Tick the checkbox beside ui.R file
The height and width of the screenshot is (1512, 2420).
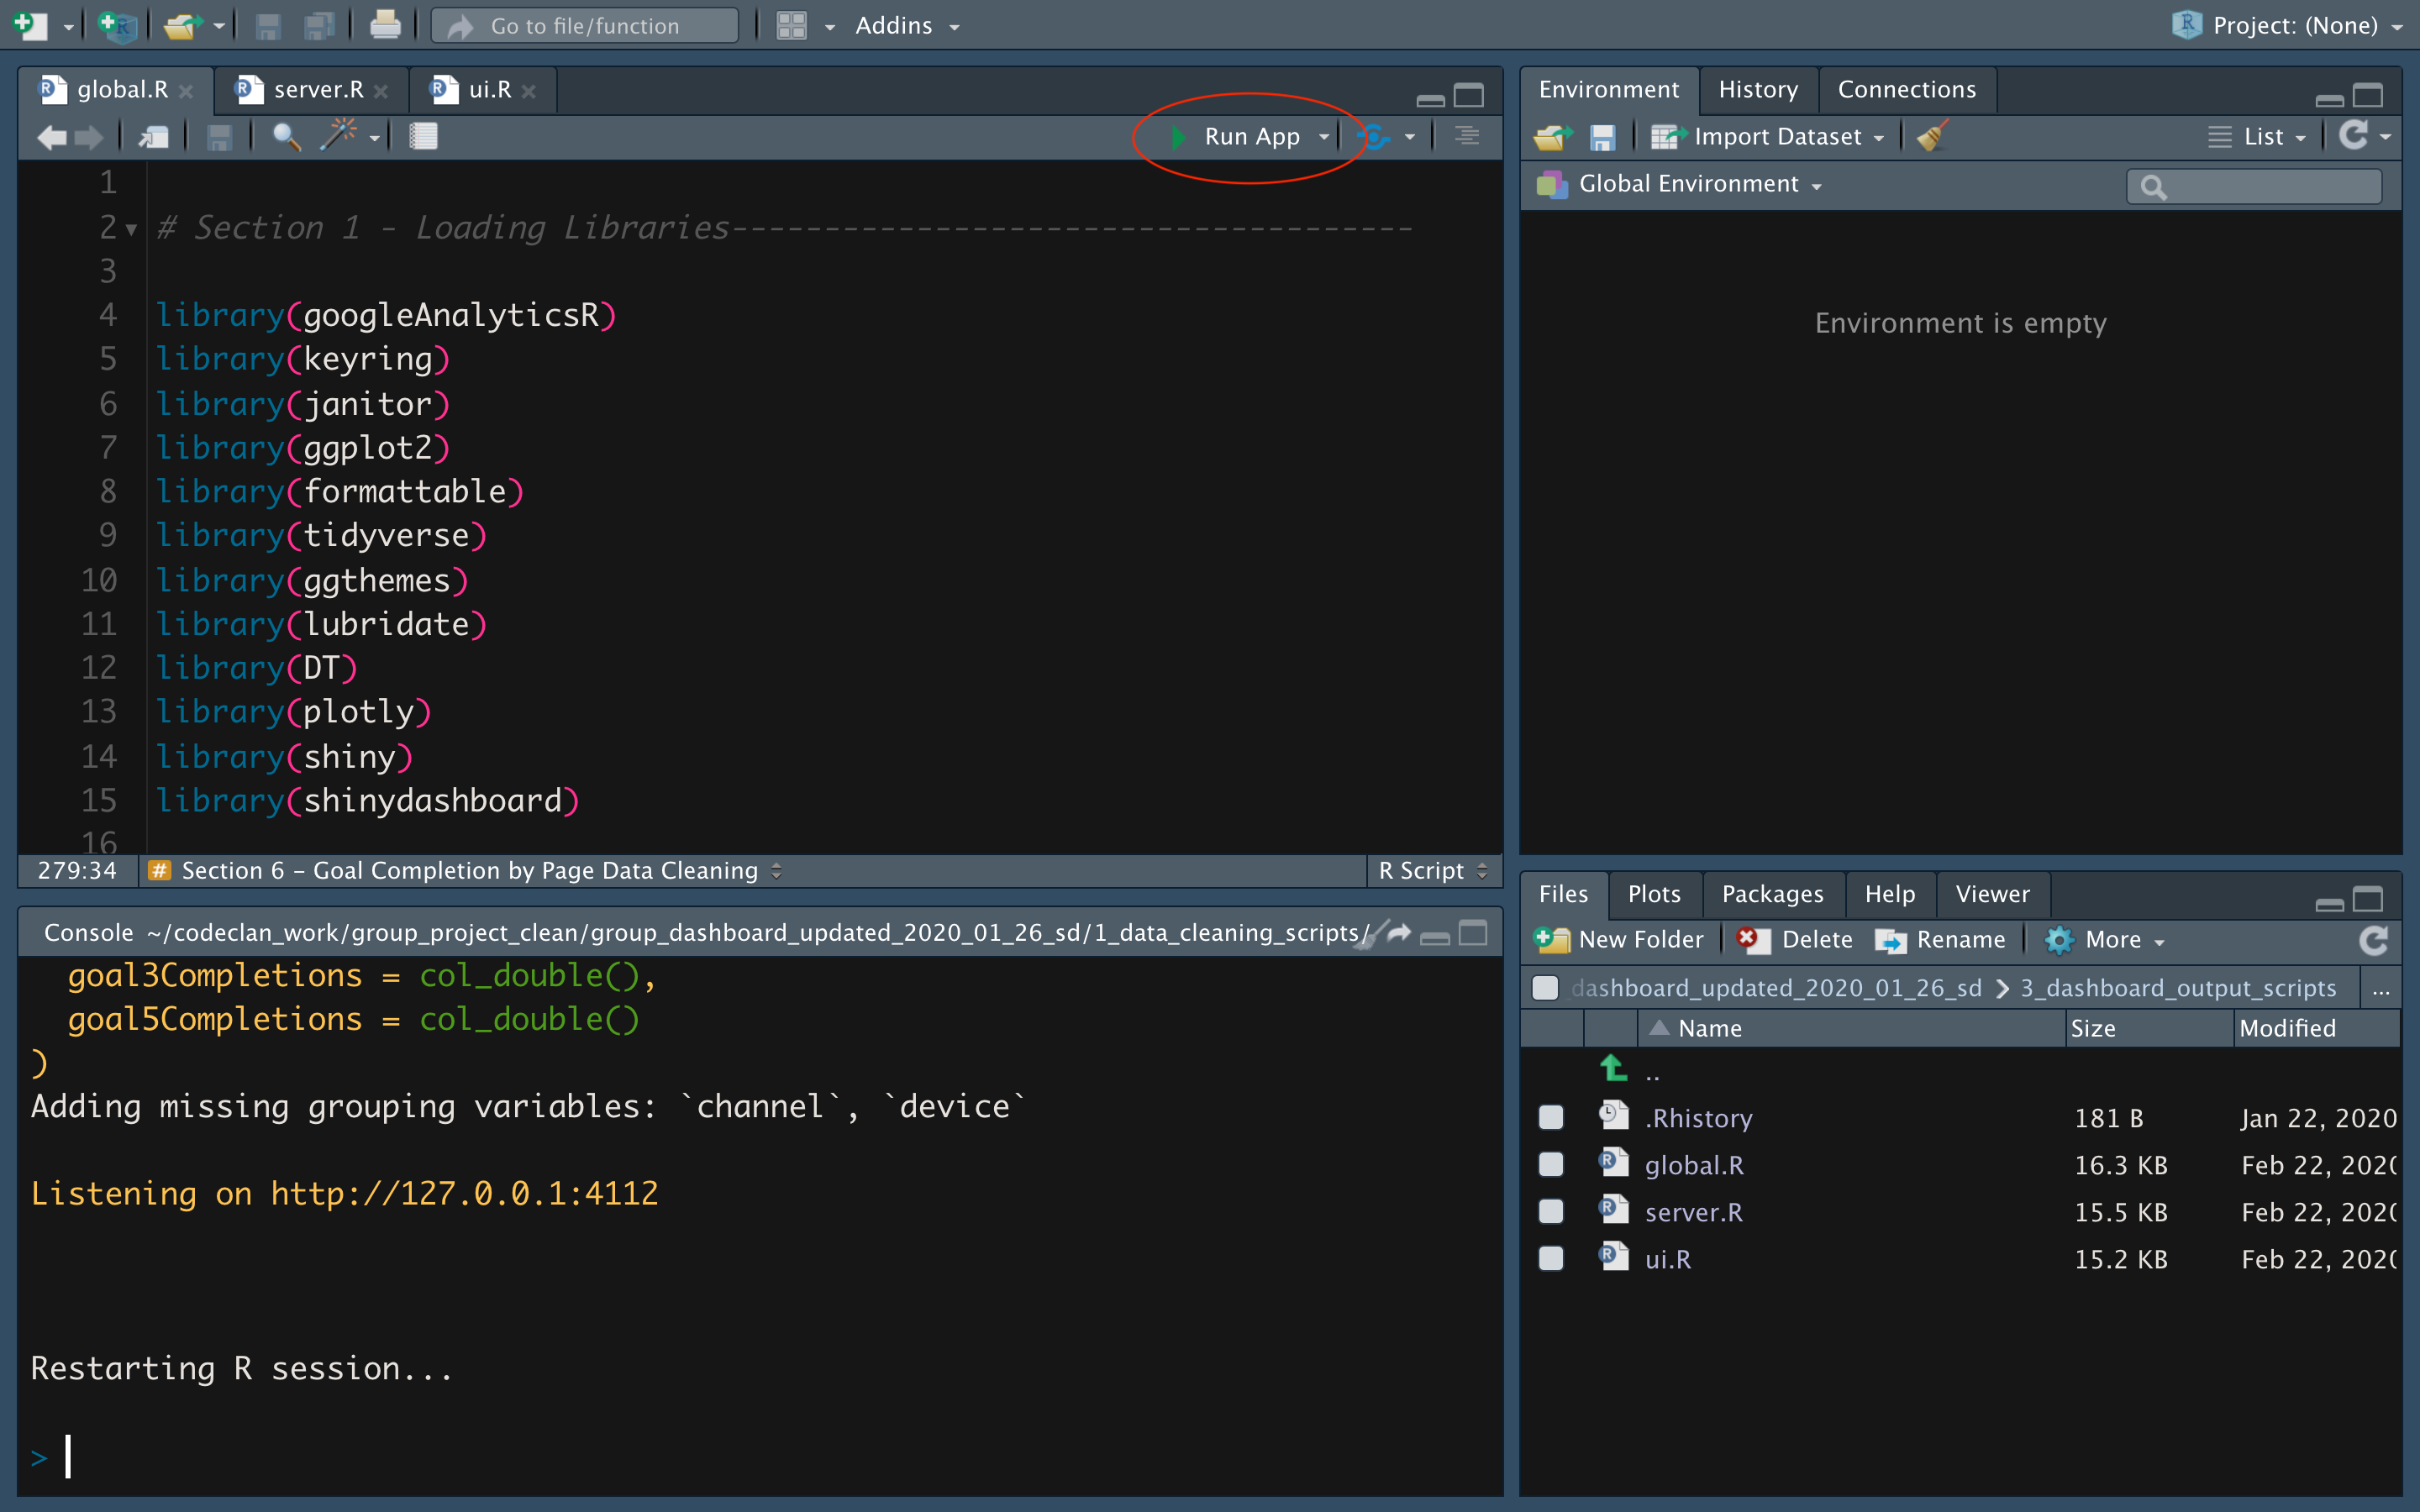coord(1551,1258)
